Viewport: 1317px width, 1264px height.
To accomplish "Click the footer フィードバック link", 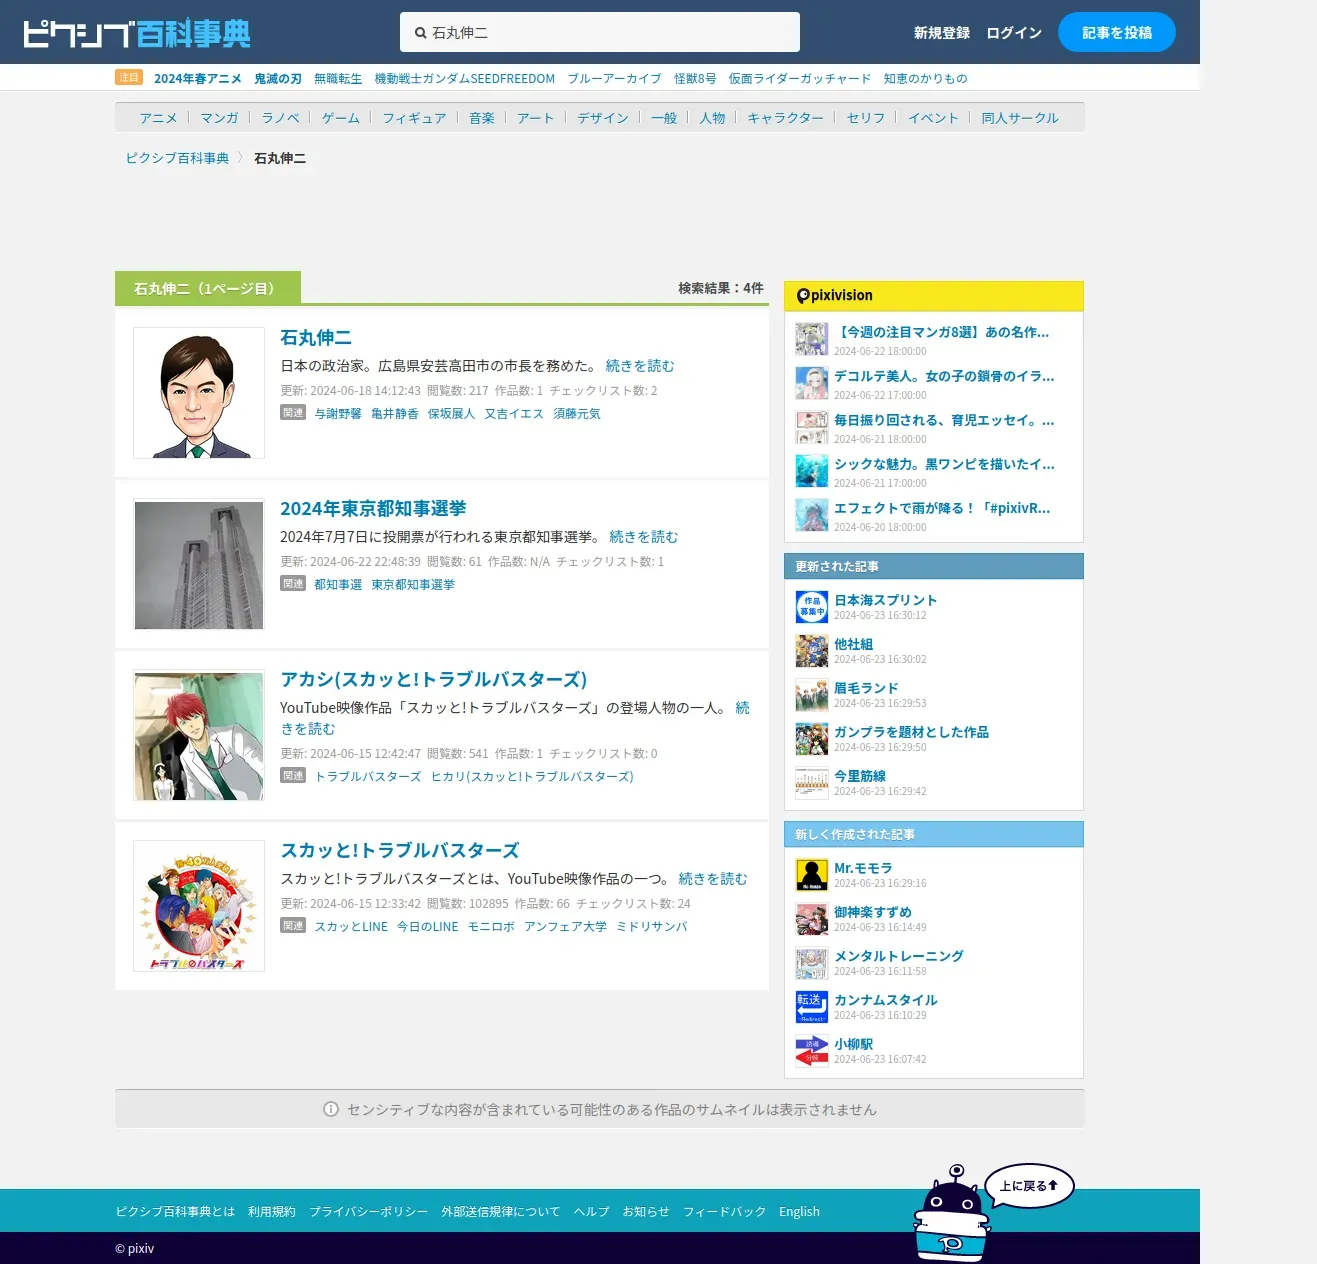I will tap(725, 1212).
